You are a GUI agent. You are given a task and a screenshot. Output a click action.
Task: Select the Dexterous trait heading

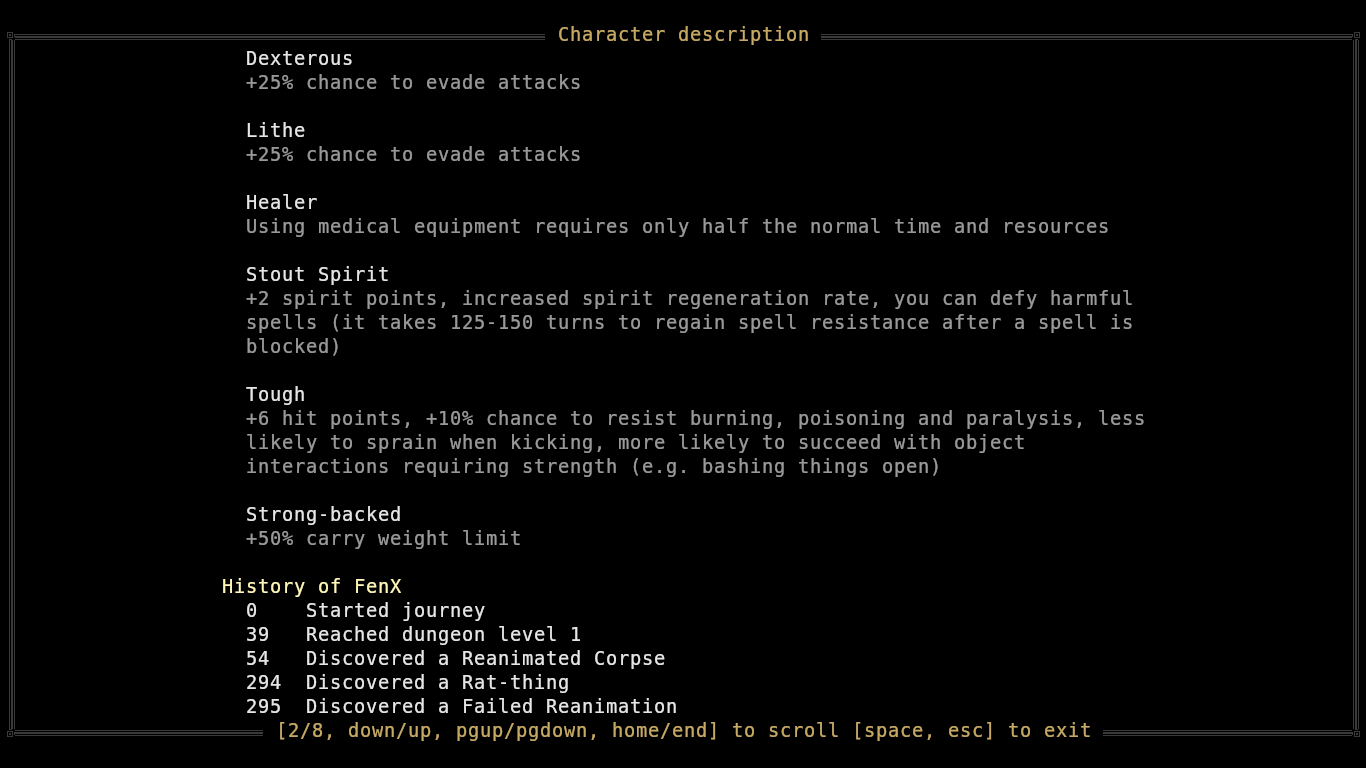[x=299, y=59]
